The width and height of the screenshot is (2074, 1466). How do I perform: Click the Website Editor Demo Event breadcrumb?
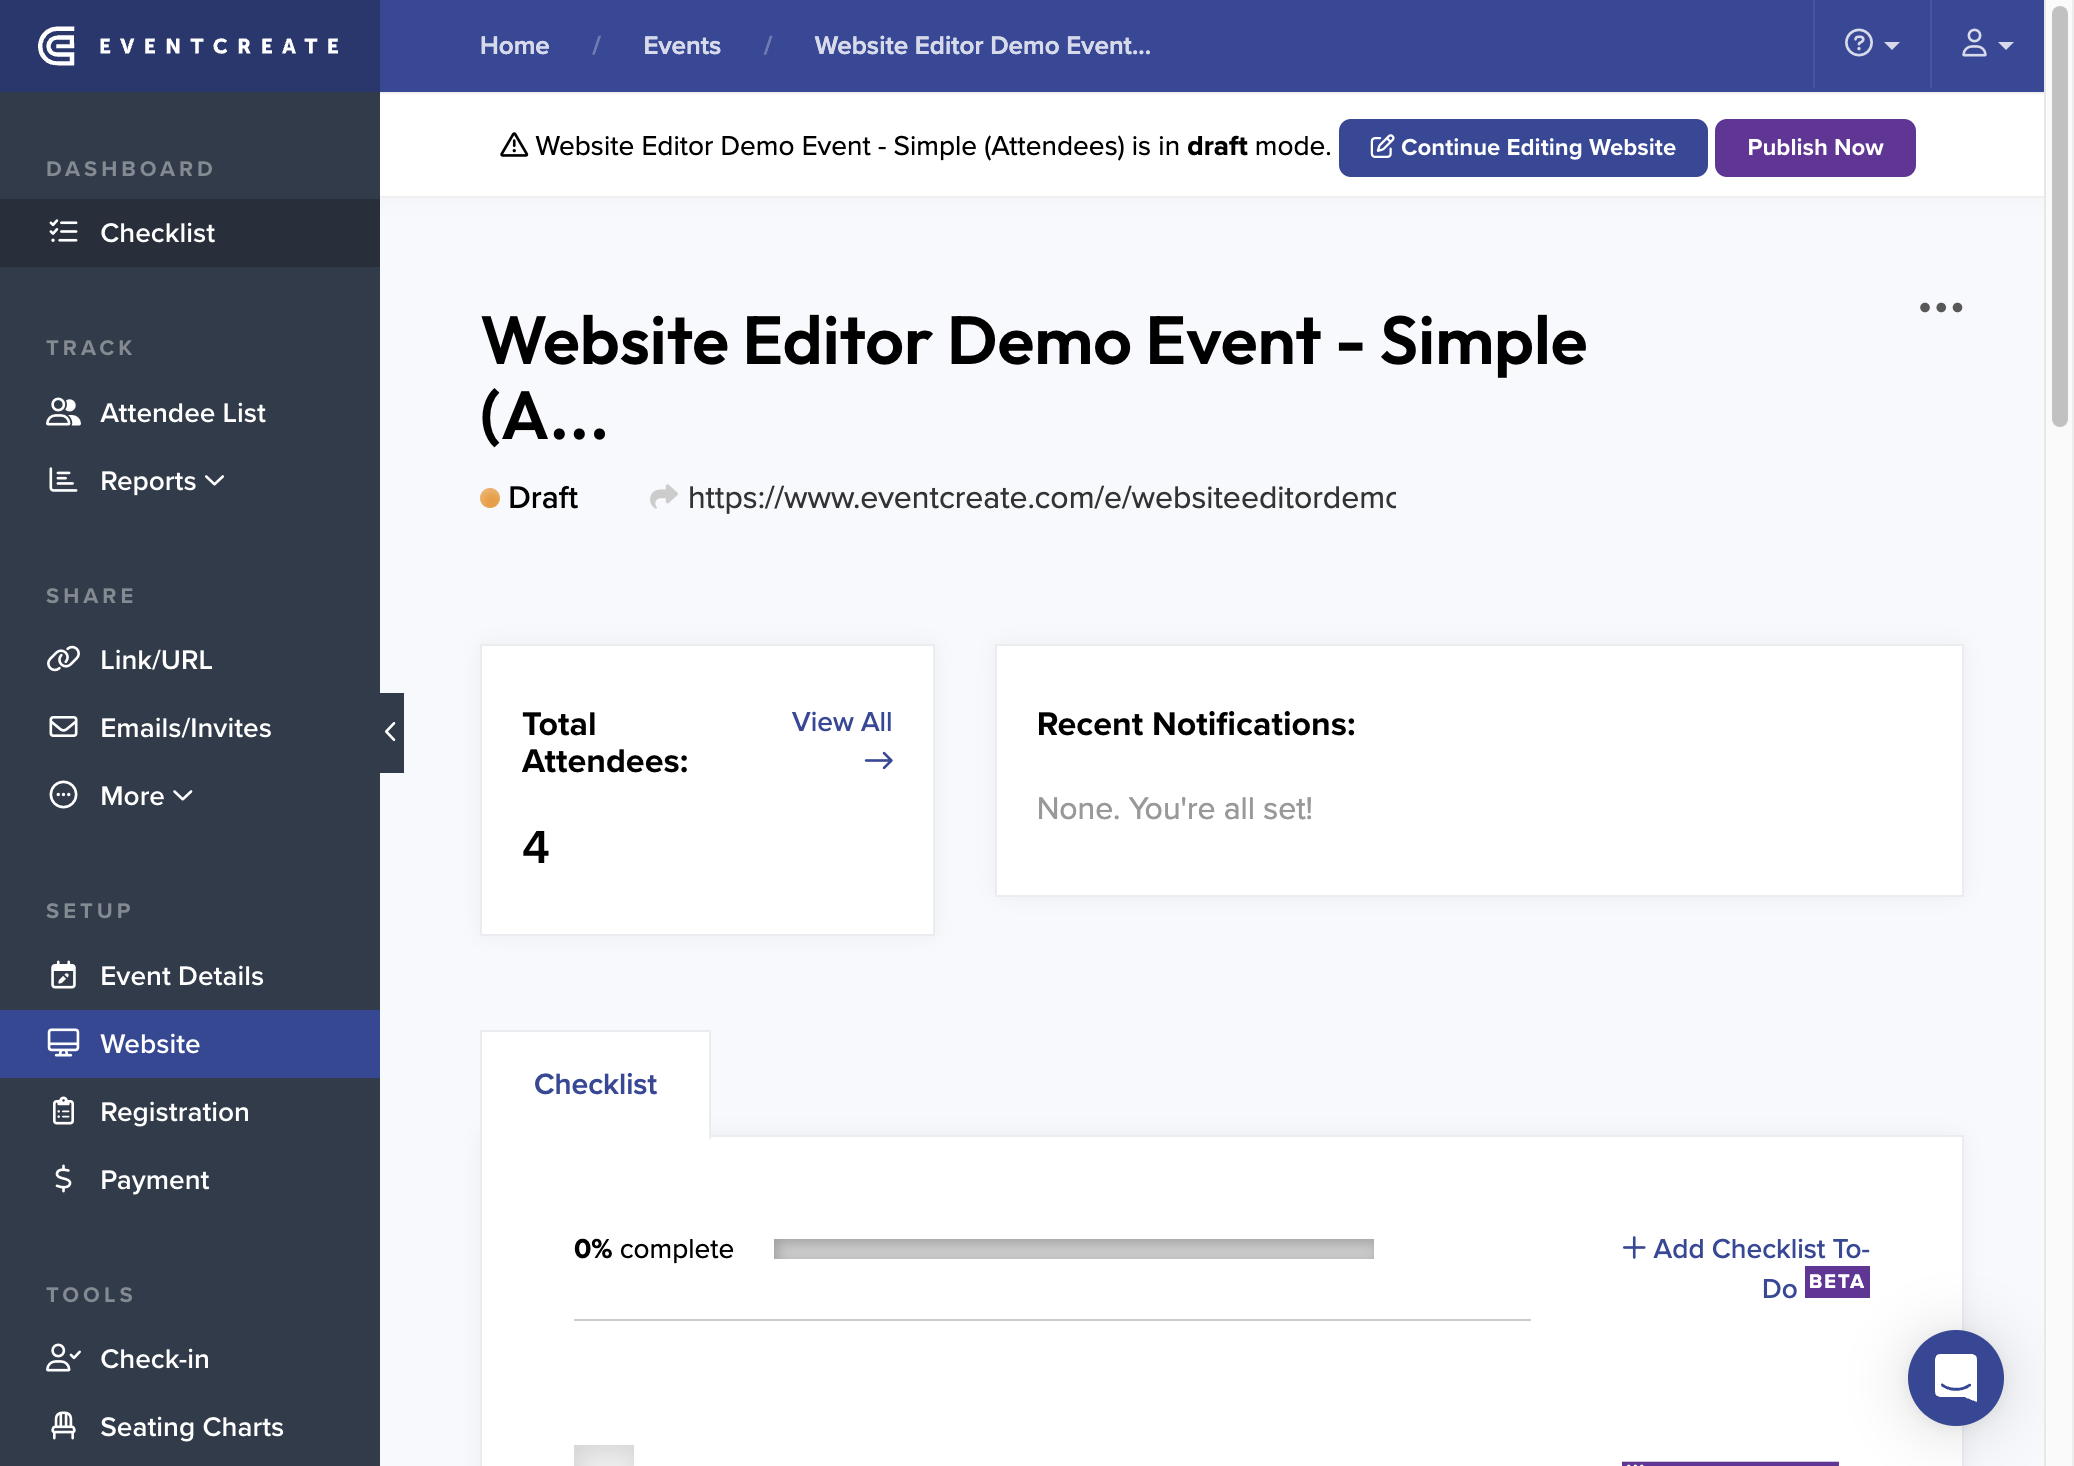pos(982,46)
